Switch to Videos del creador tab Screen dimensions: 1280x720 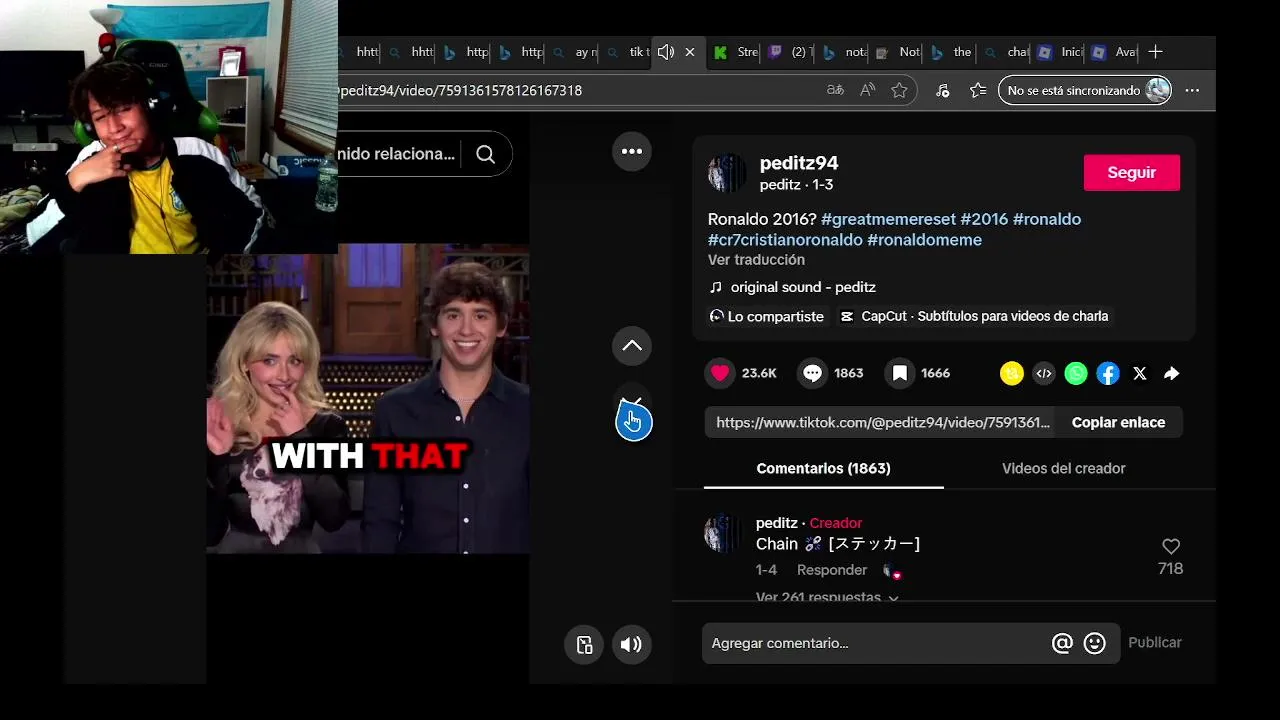coord(1064,468)
